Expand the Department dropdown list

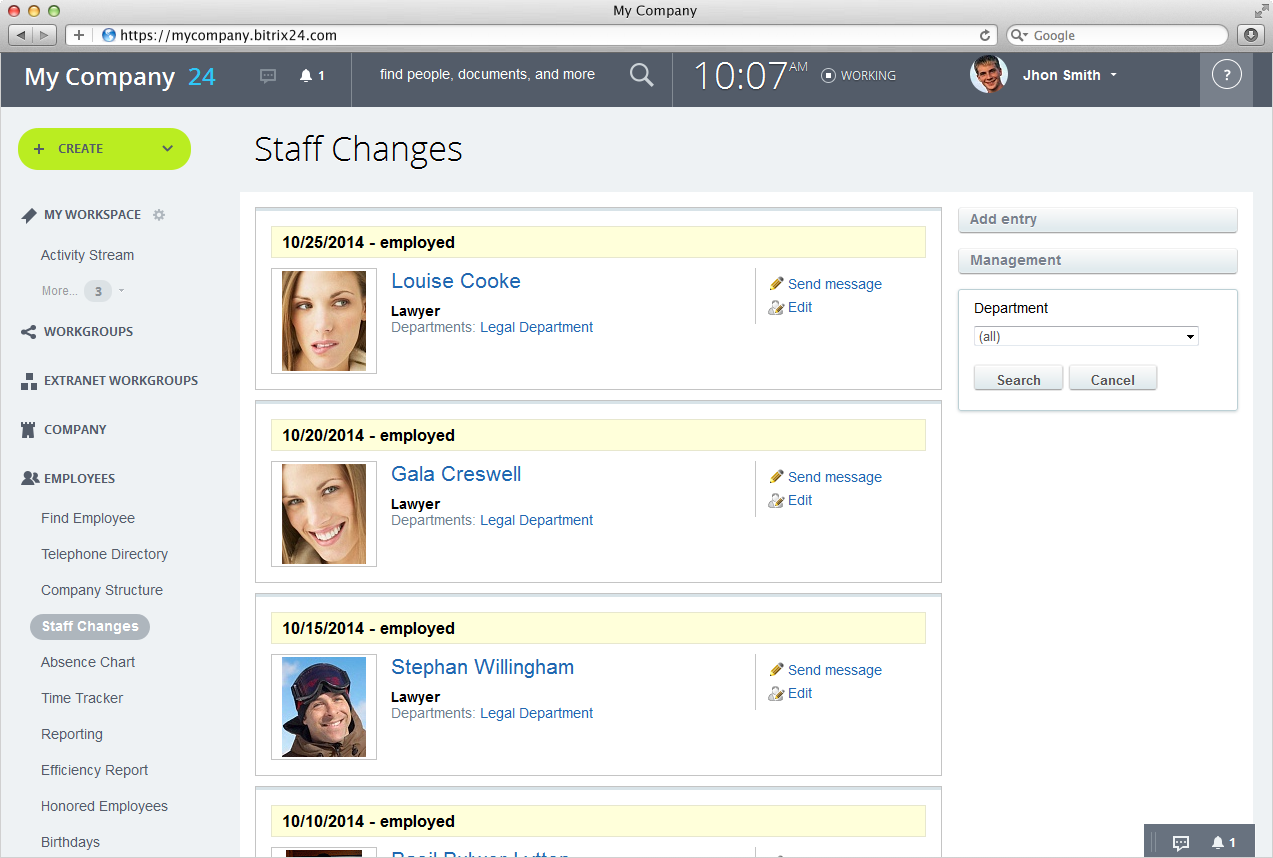1085,337
